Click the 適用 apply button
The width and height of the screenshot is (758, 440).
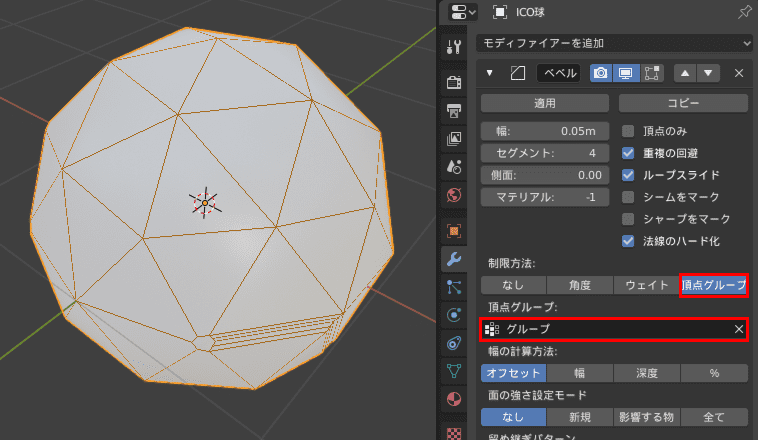[x=545, y=103]
